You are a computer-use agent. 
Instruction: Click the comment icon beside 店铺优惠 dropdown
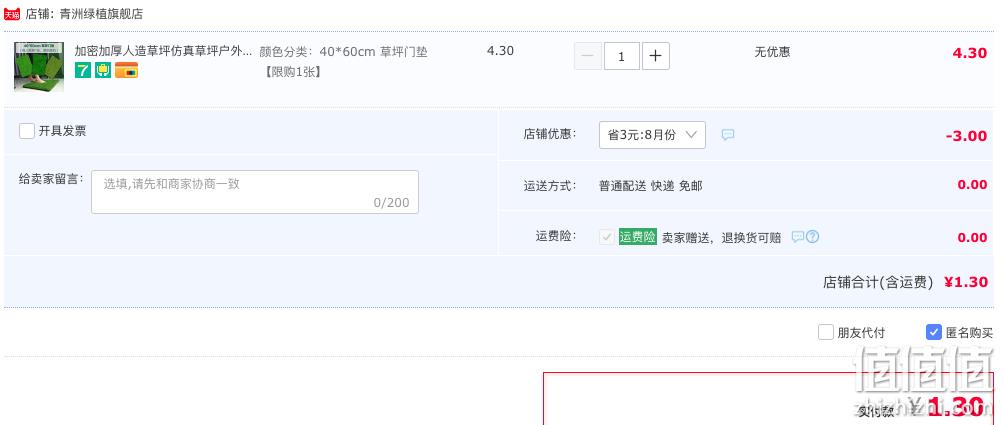point(728,134)
